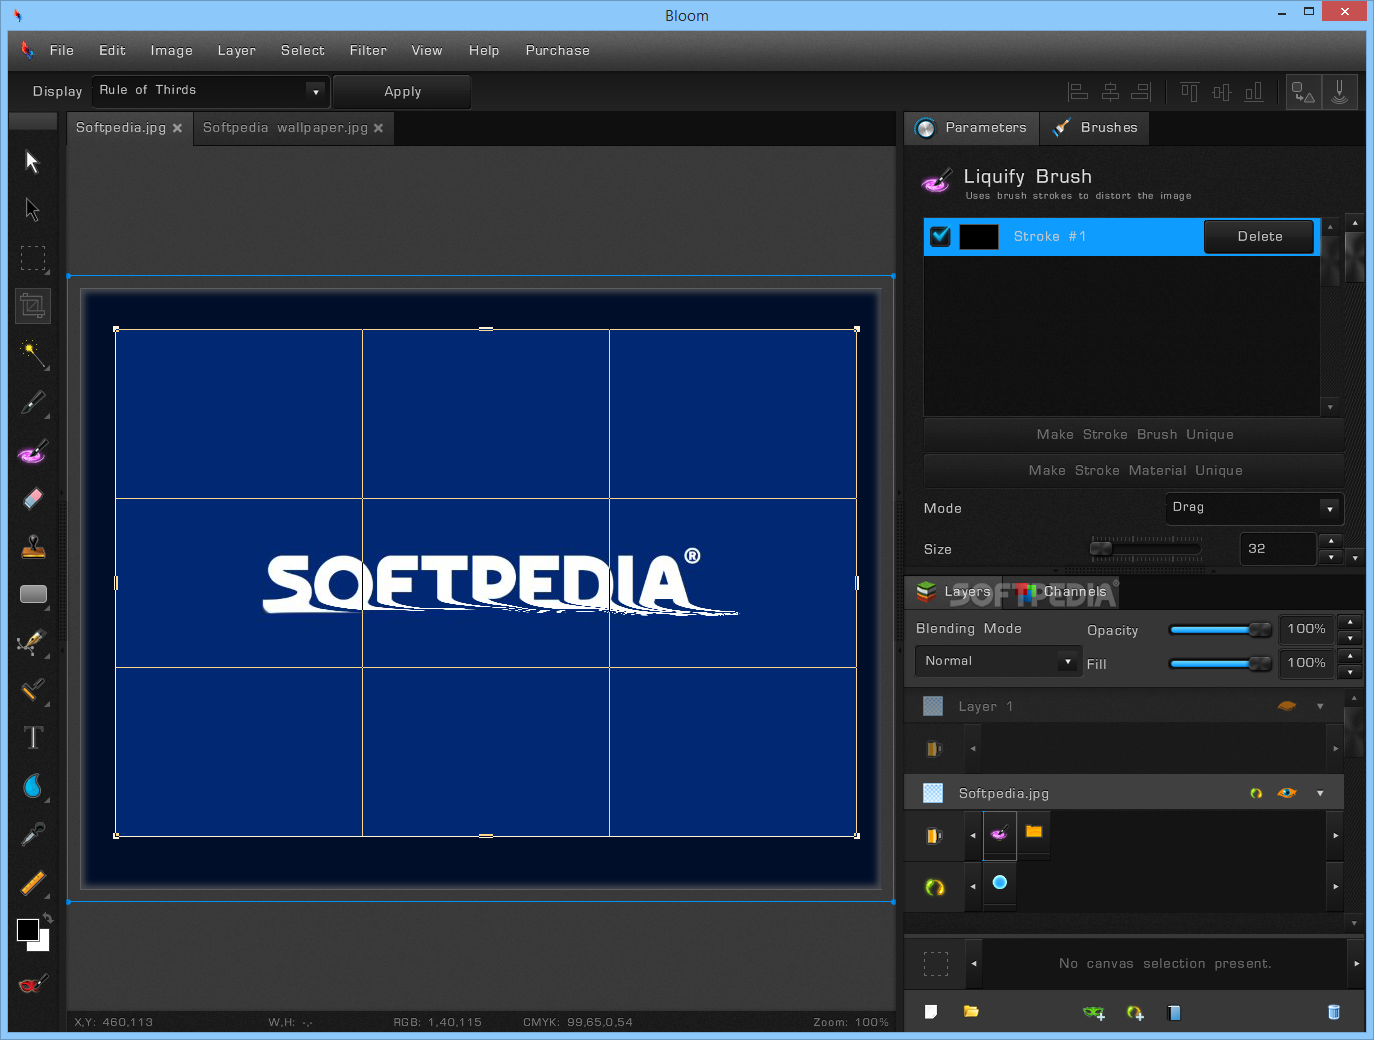Image resolution: width=1374 pixels, height=1040 pixels.
Task: Click the add mask green icon
Action: click(1094, 1013)
